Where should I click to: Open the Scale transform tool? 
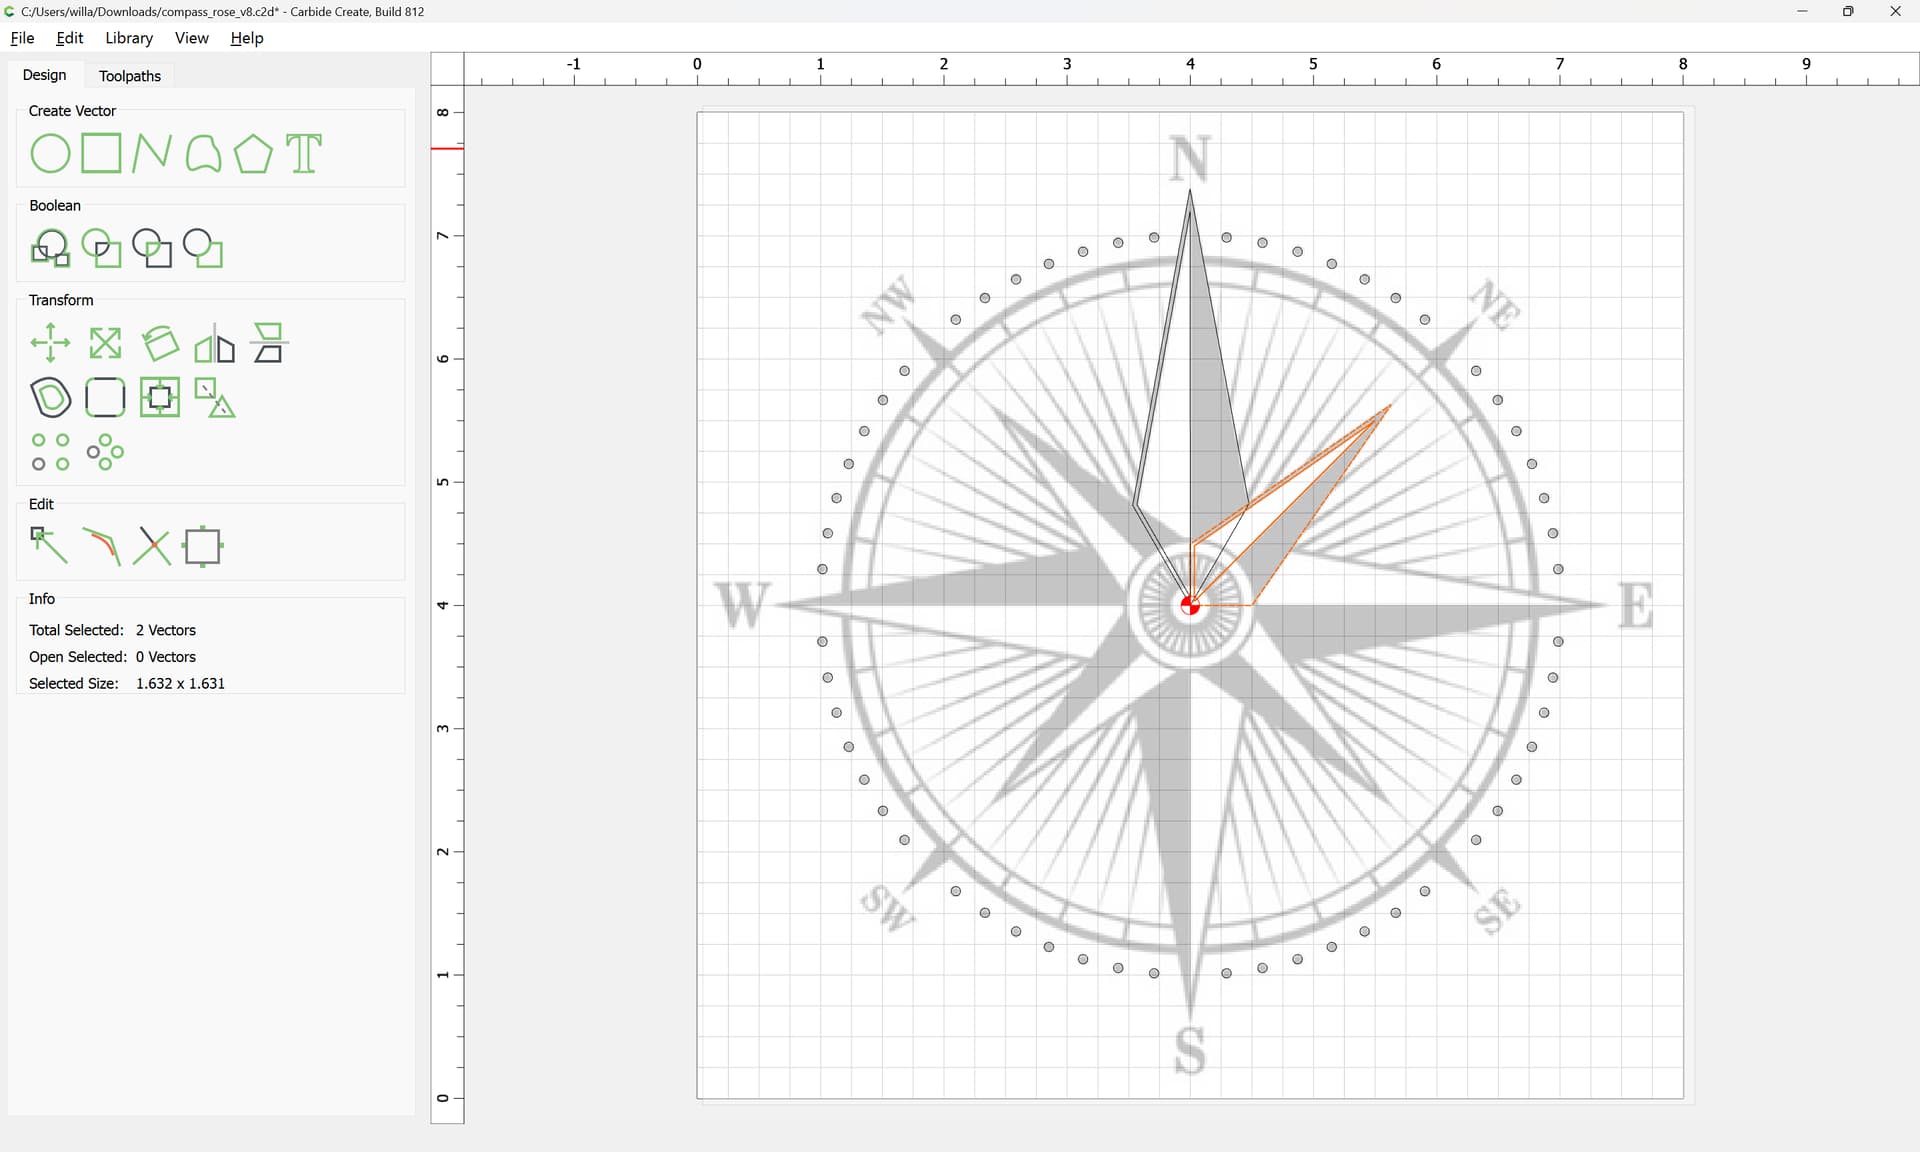pyautogui.click(x=105, y=343)
